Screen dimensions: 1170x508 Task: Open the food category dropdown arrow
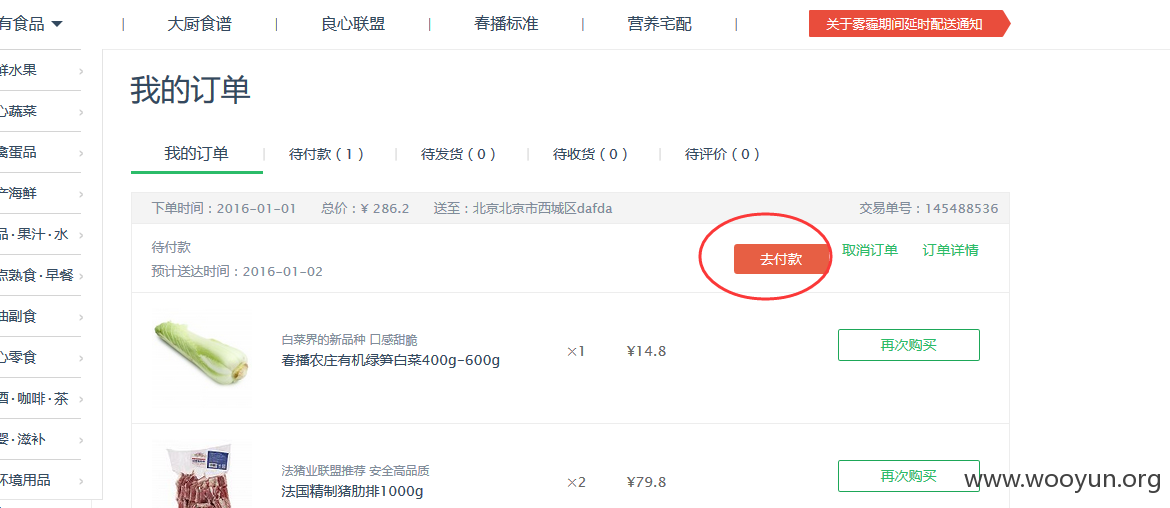pyautogui.click(x=57, y=25)
